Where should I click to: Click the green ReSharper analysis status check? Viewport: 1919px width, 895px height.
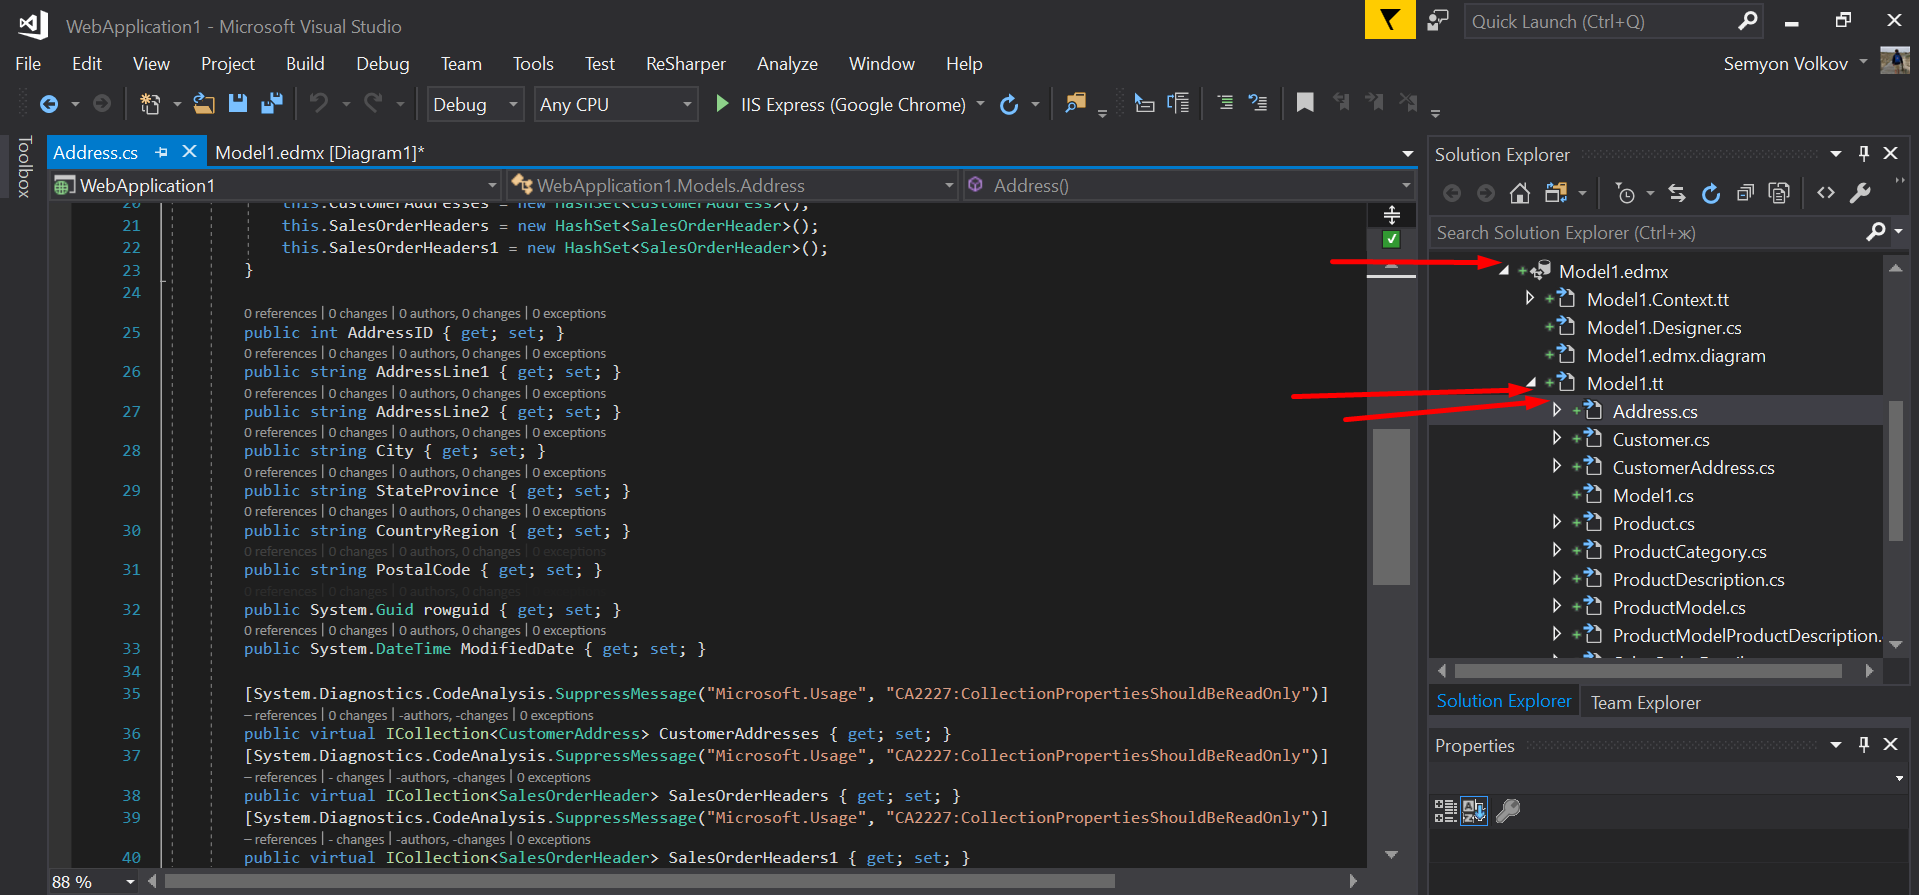pos(1391,239)
